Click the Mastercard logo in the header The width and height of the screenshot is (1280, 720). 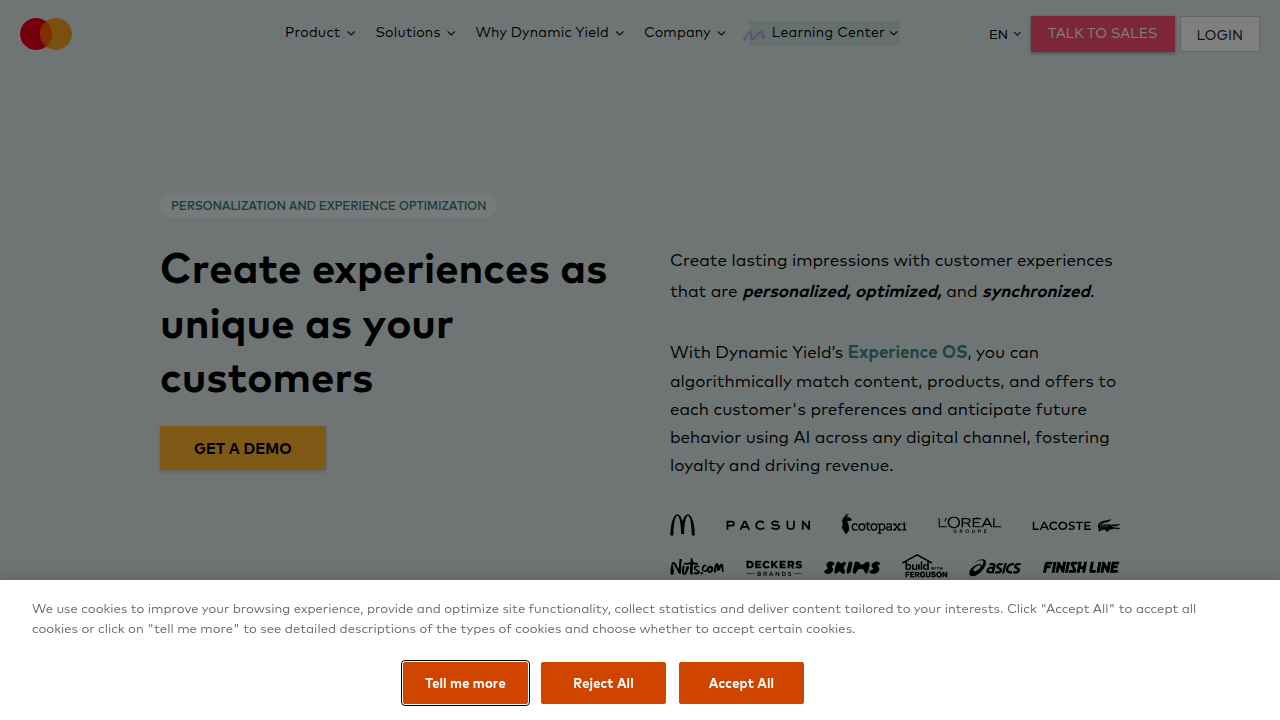click(46, 34)
